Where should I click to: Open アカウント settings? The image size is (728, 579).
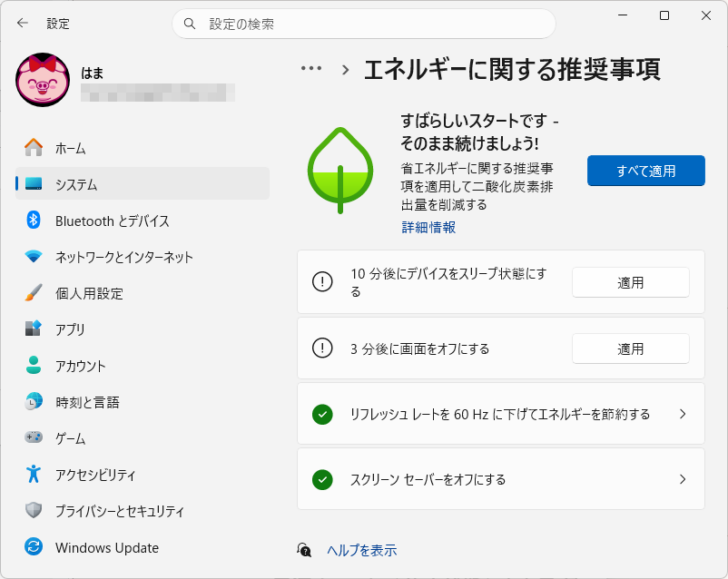click(x=143, y=365)
